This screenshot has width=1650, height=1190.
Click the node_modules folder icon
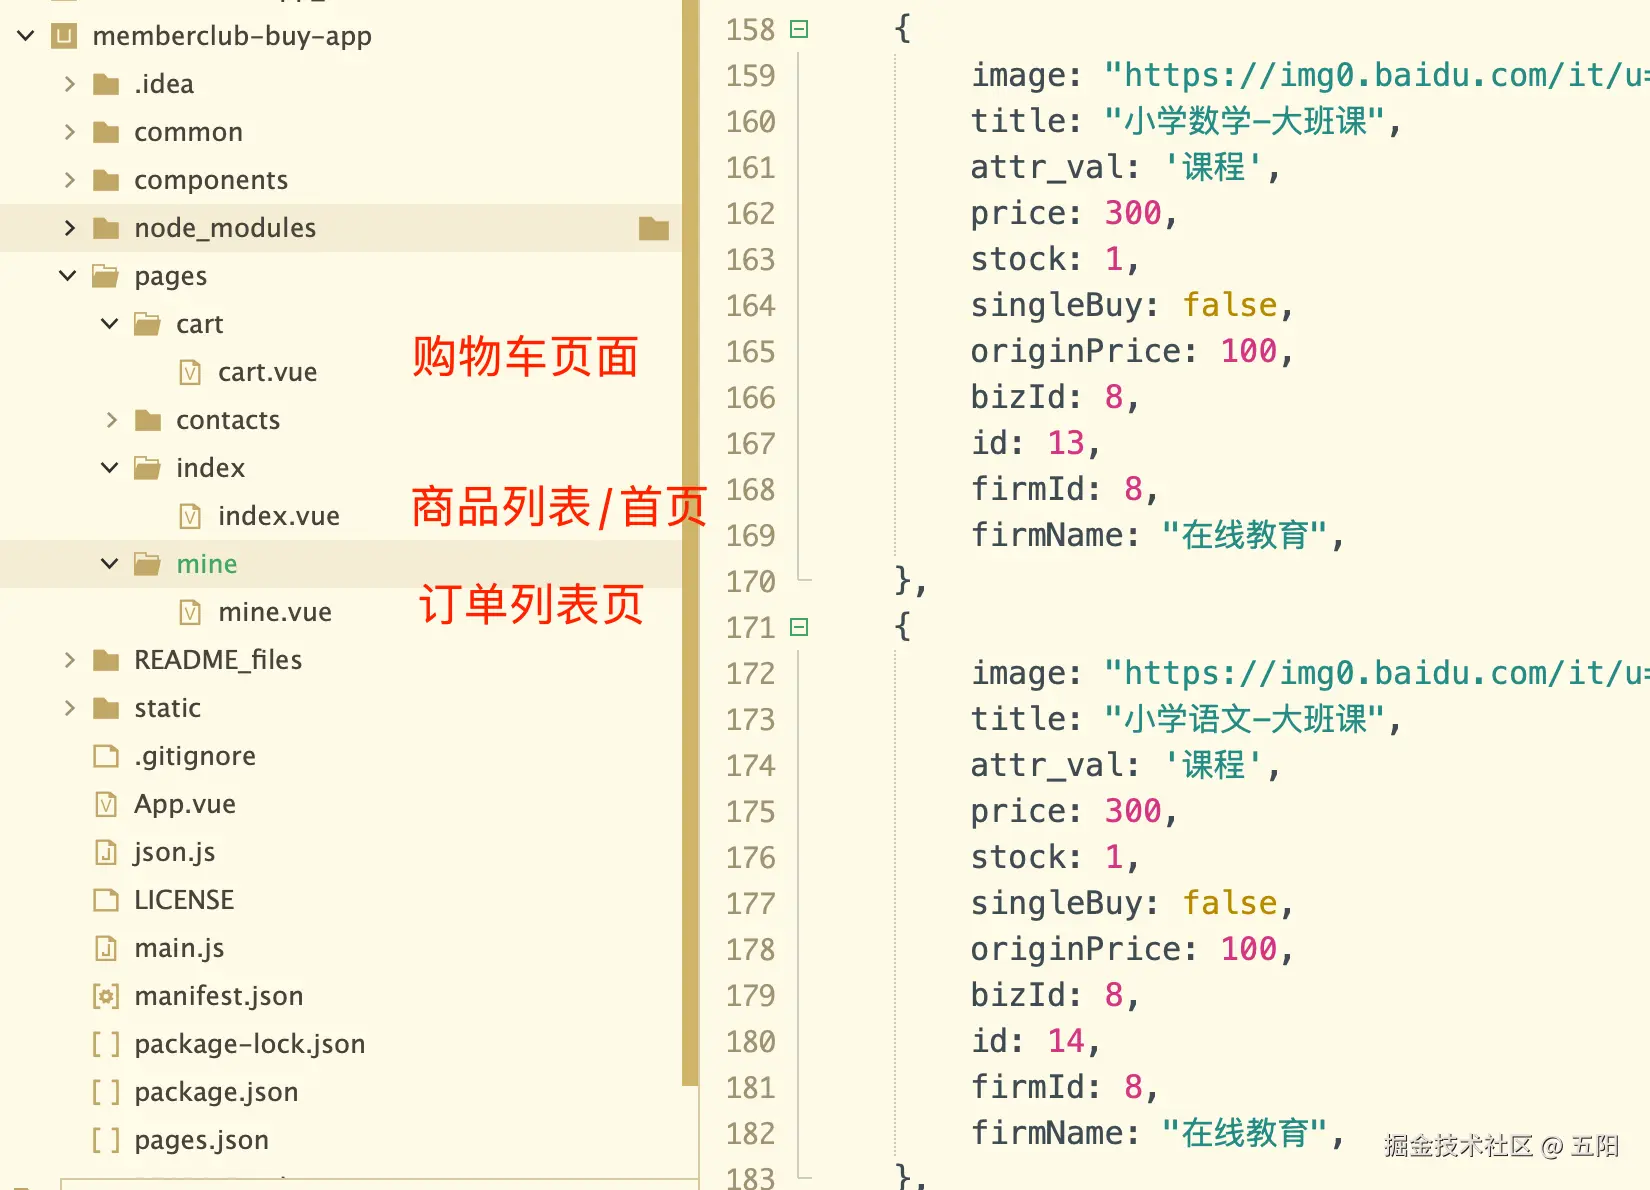(106, 228)
